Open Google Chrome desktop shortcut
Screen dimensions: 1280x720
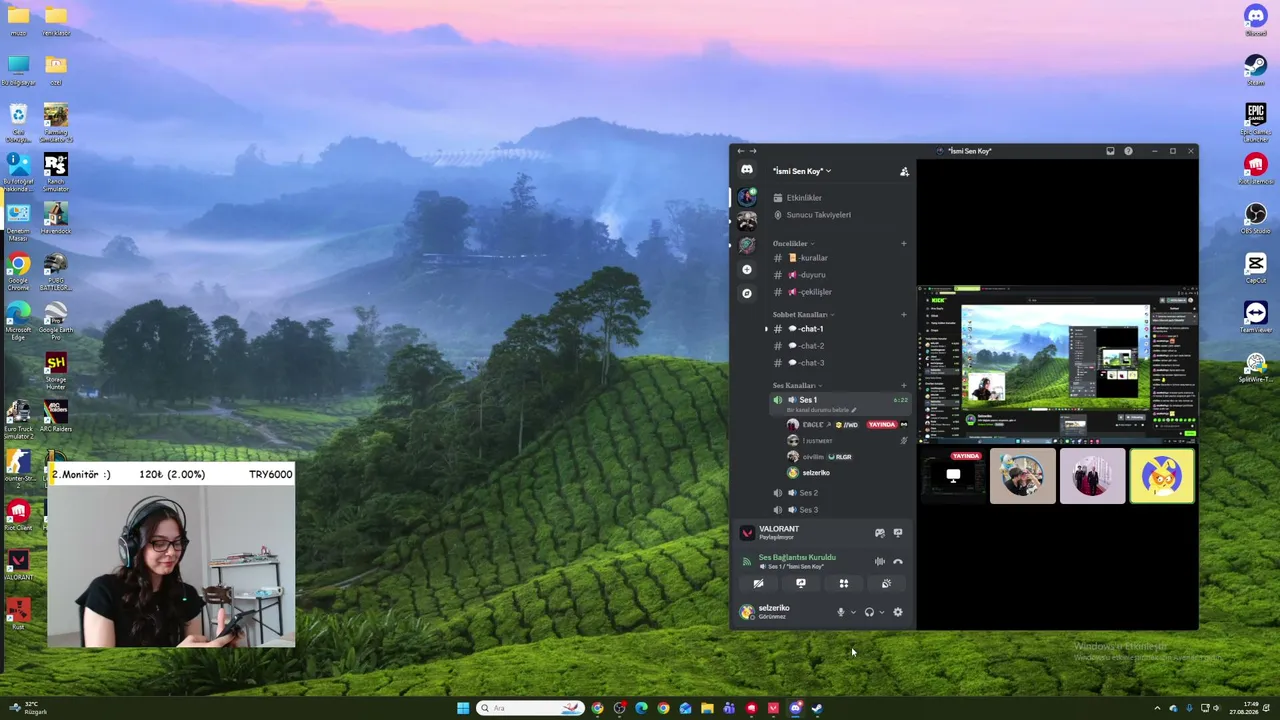click(18, 270)
